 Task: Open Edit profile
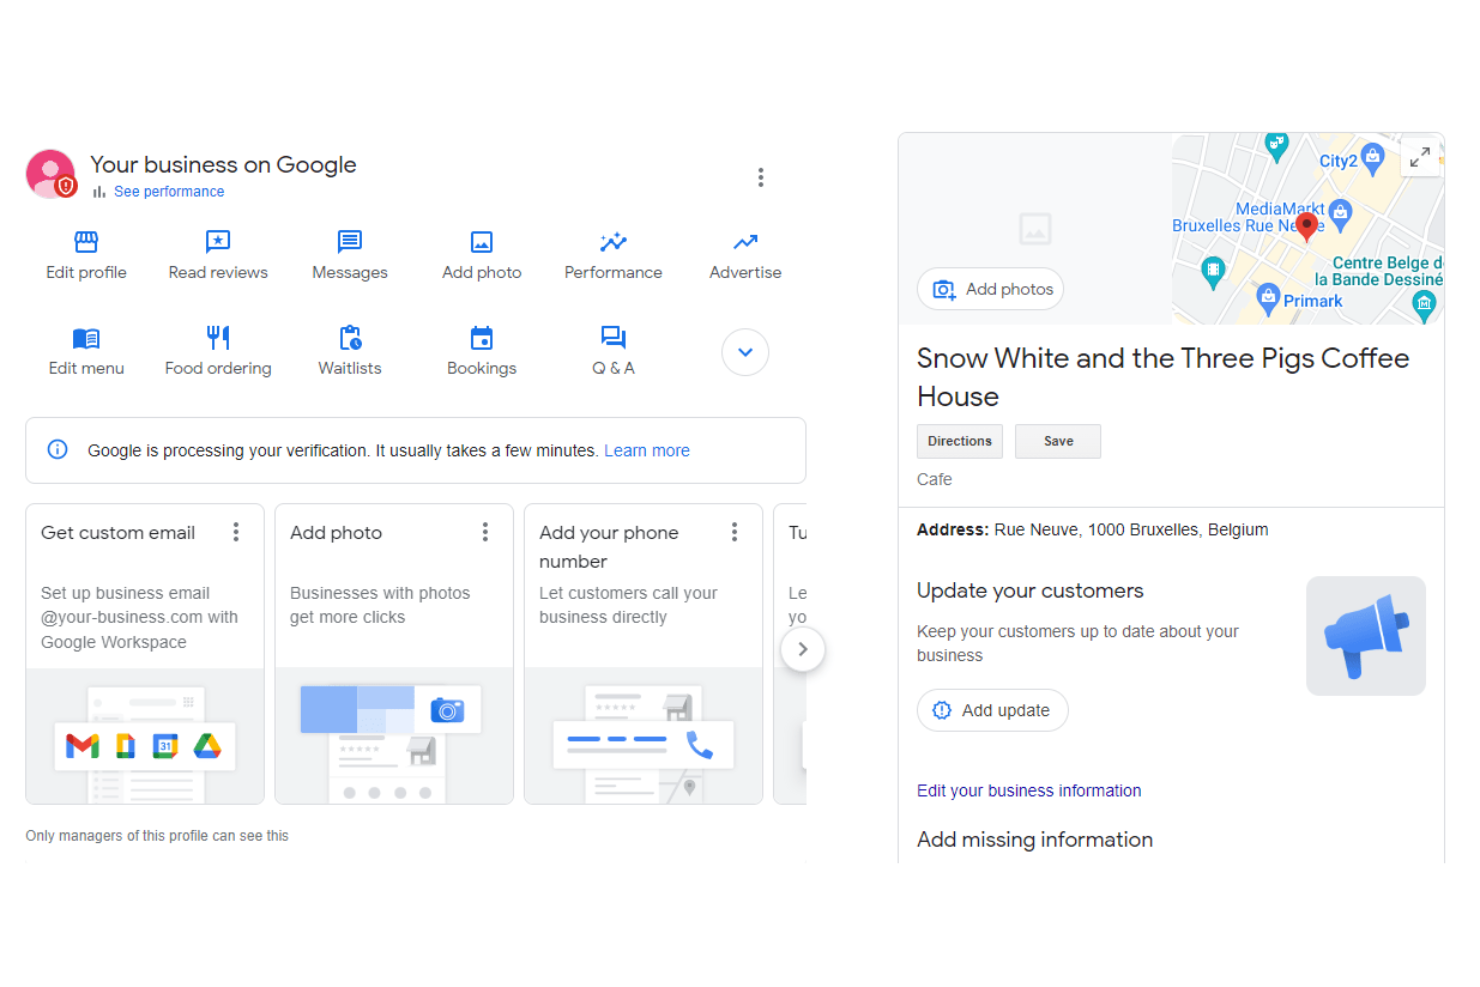coord(86,255)
